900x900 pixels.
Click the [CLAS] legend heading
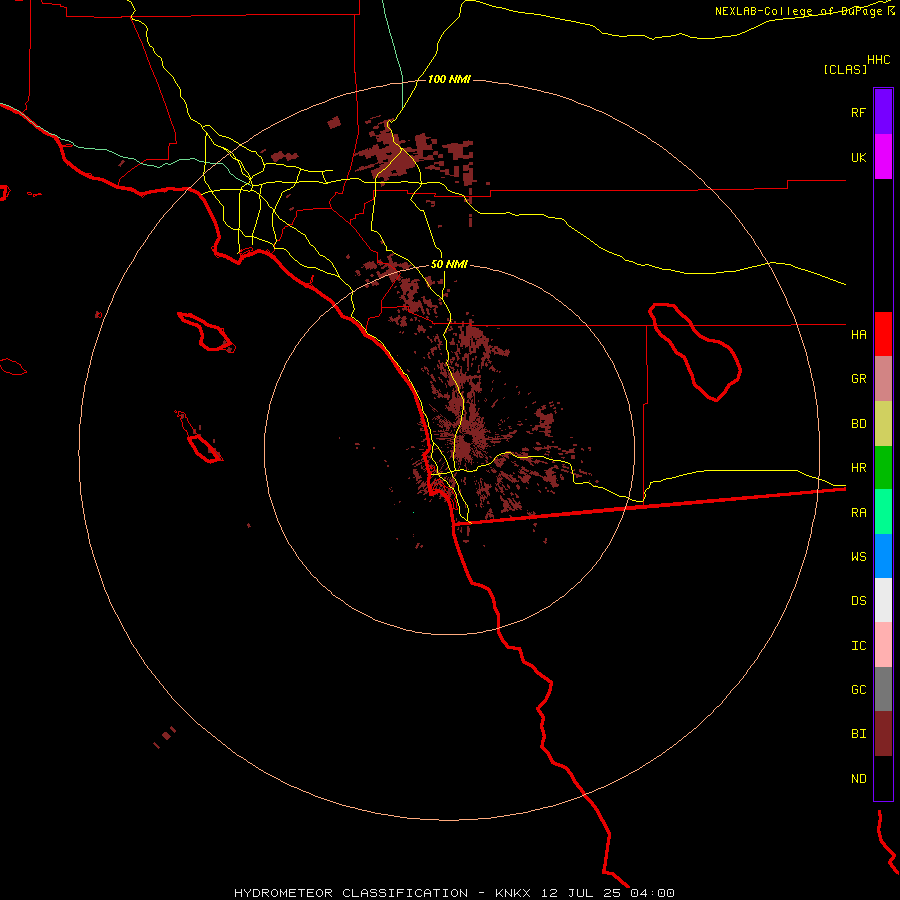pyautogui.click(x=845, y=69)
